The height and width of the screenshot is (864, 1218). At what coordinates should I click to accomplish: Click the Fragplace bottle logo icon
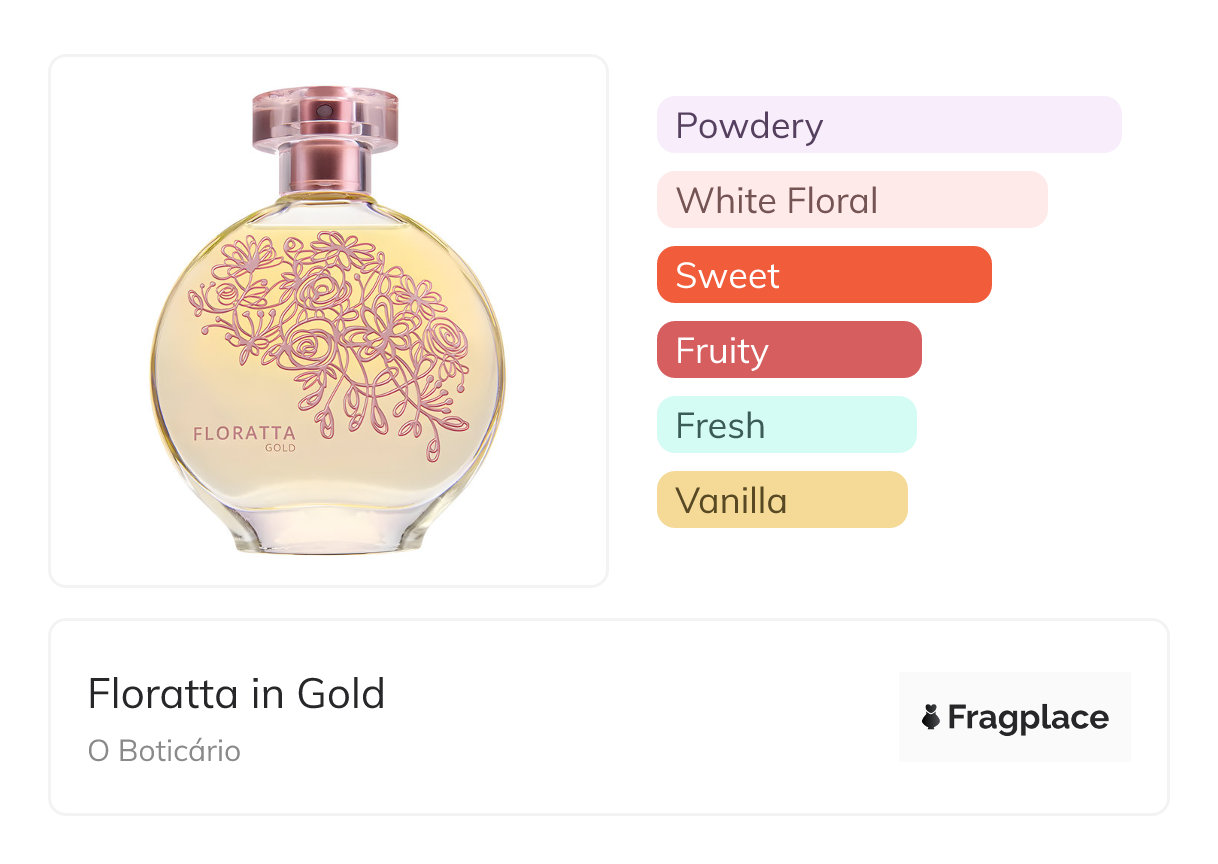931,717
